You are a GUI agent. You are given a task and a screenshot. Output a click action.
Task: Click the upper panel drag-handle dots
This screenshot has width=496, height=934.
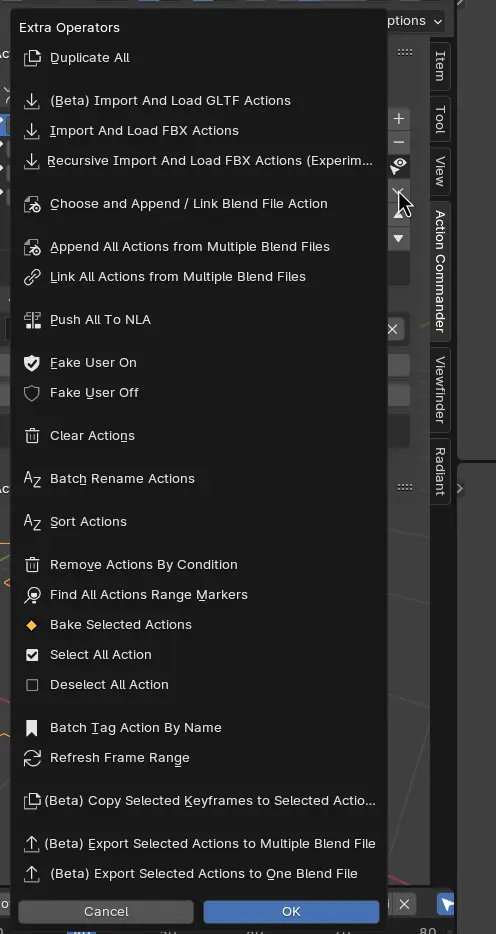[x=405, y=52]
